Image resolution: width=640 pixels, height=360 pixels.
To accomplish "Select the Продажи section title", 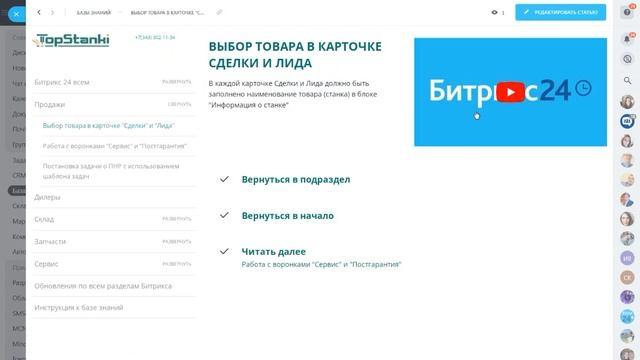I will [50, 104].
